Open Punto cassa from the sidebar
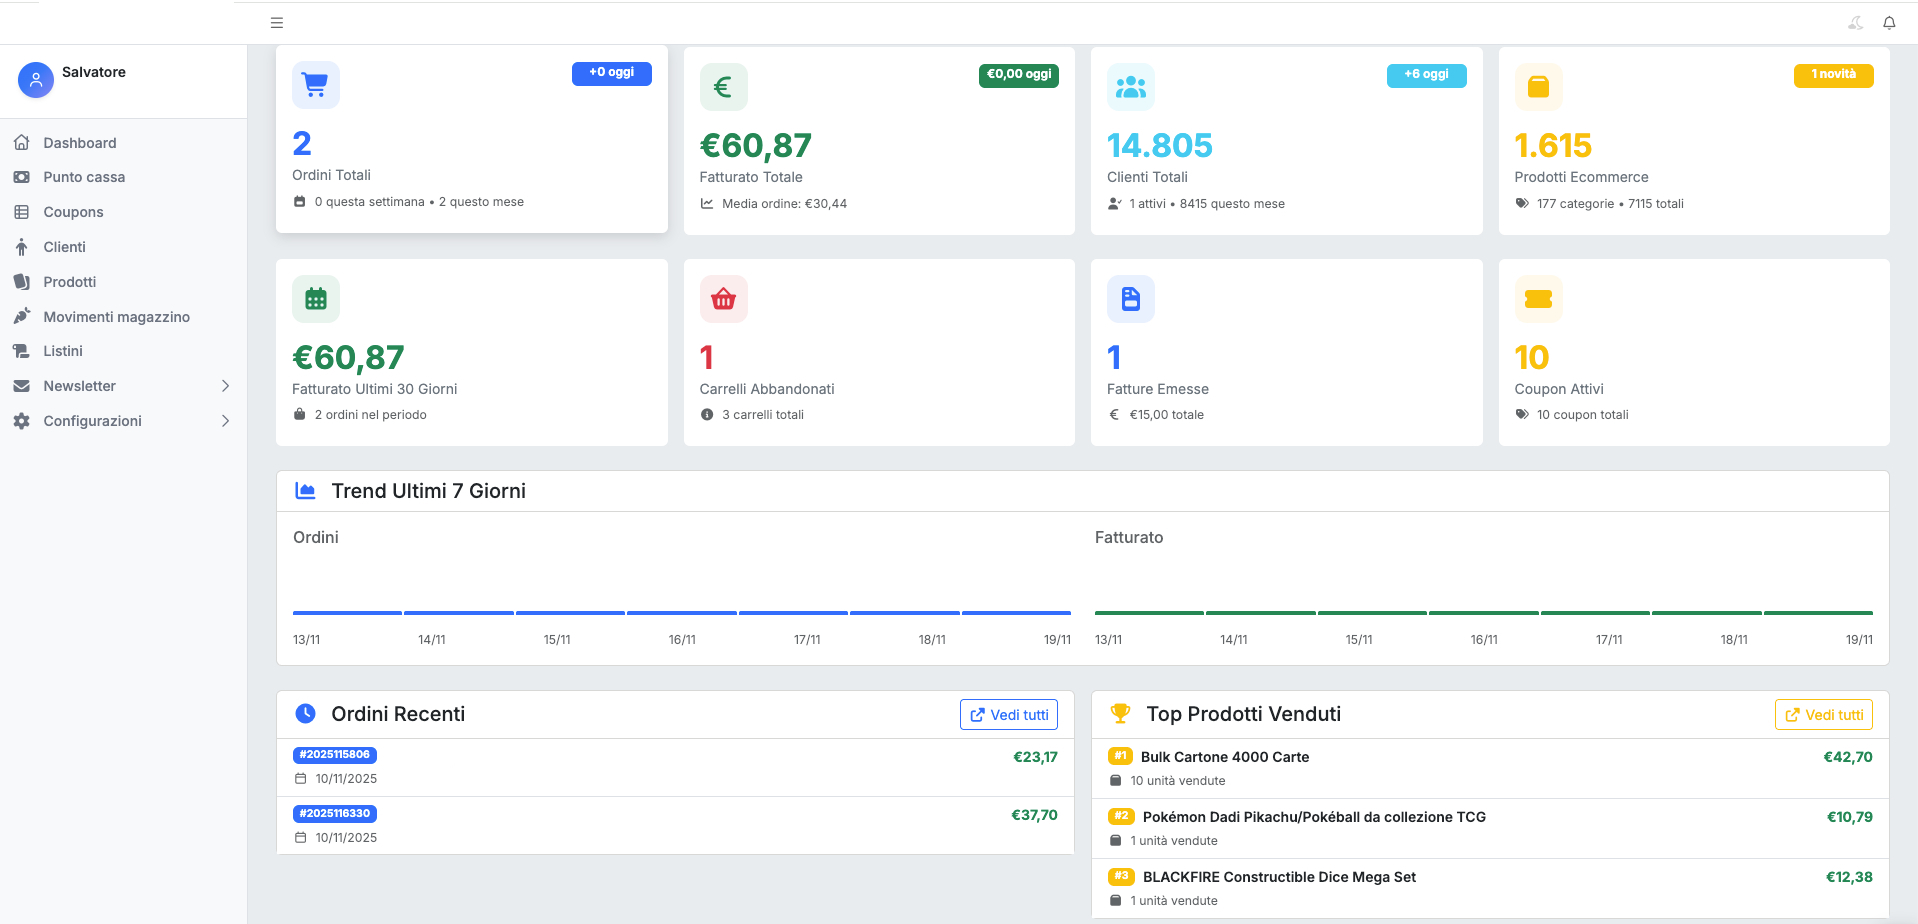Image resolution: width=1918 pixels, height=924 pixels. tap(84, 177)
